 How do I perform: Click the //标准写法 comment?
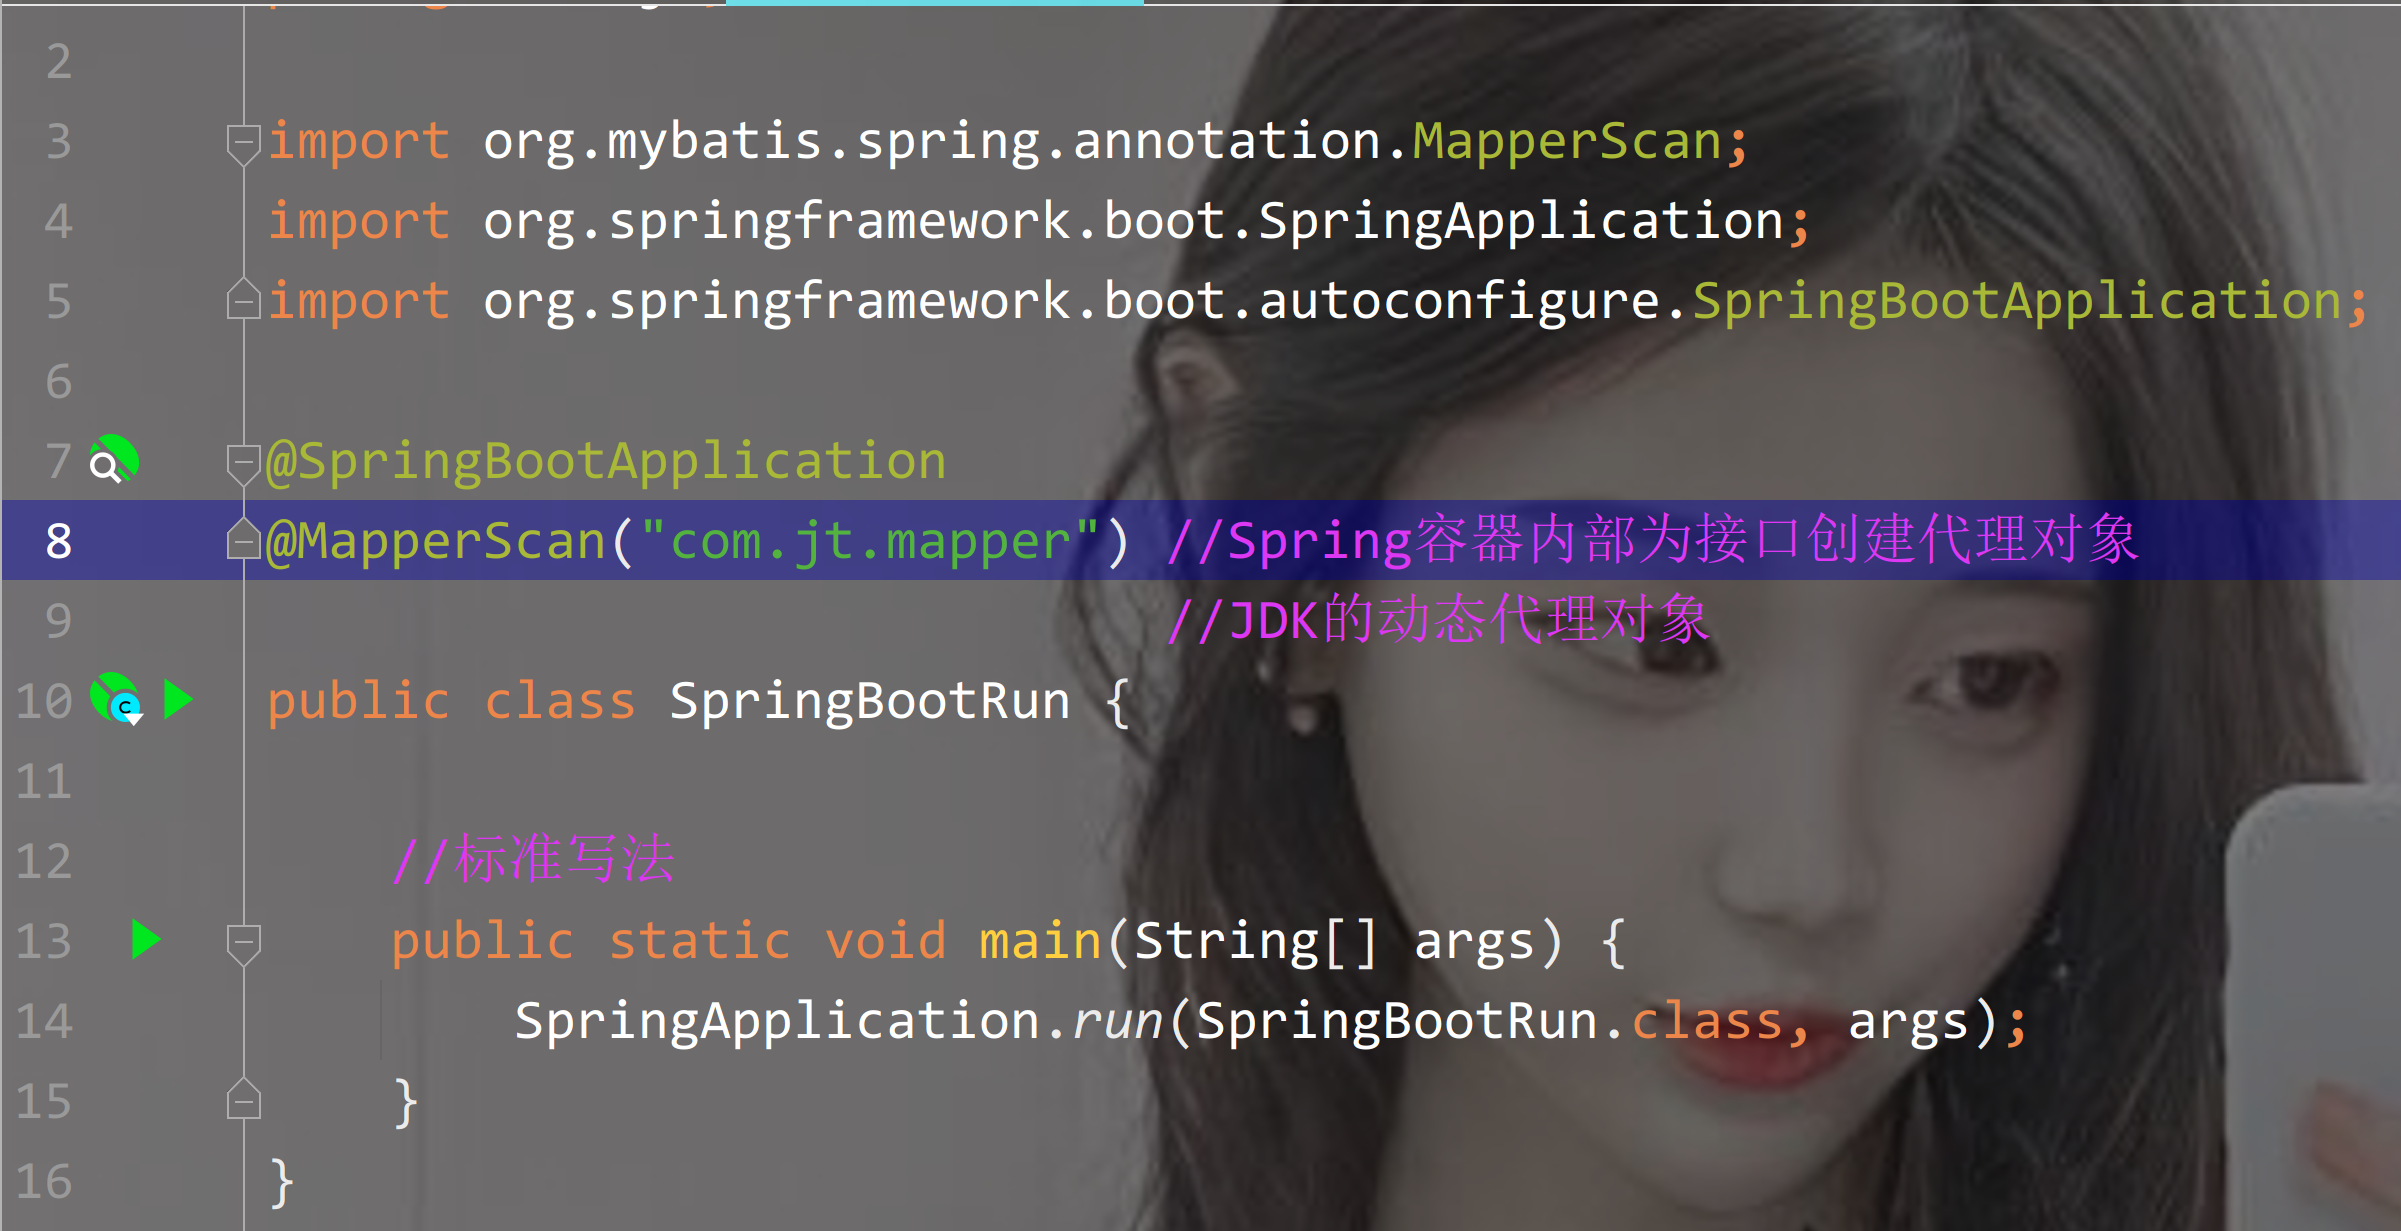[x=533, y=860]
